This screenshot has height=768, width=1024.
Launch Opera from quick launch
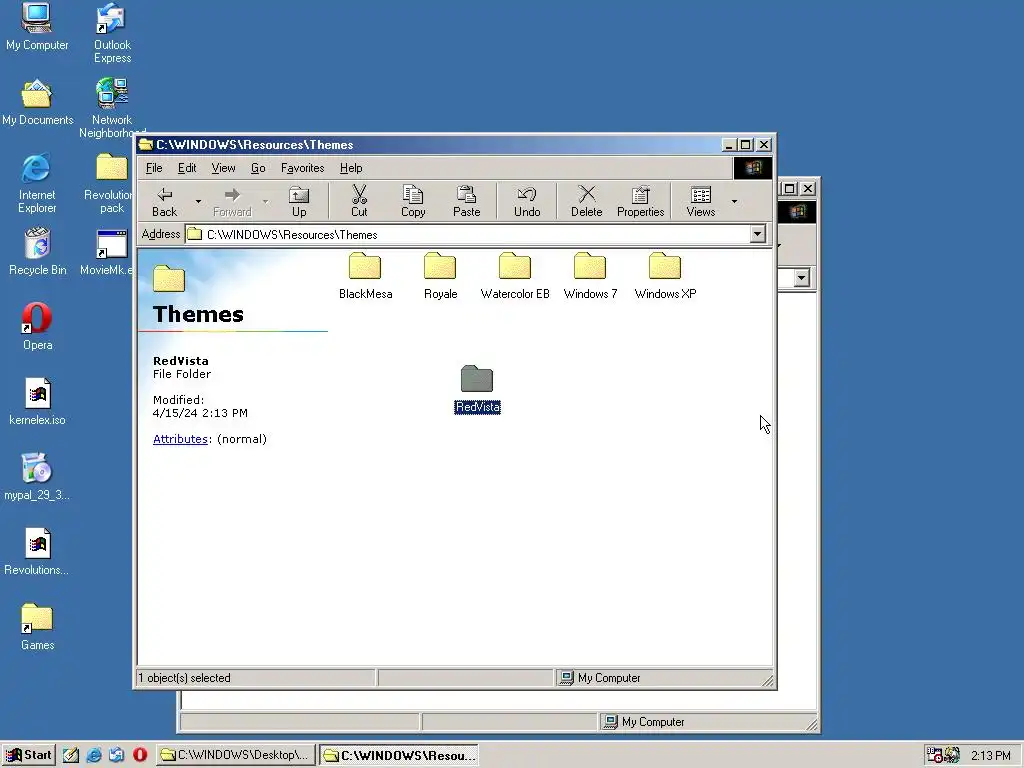(140, 755)
